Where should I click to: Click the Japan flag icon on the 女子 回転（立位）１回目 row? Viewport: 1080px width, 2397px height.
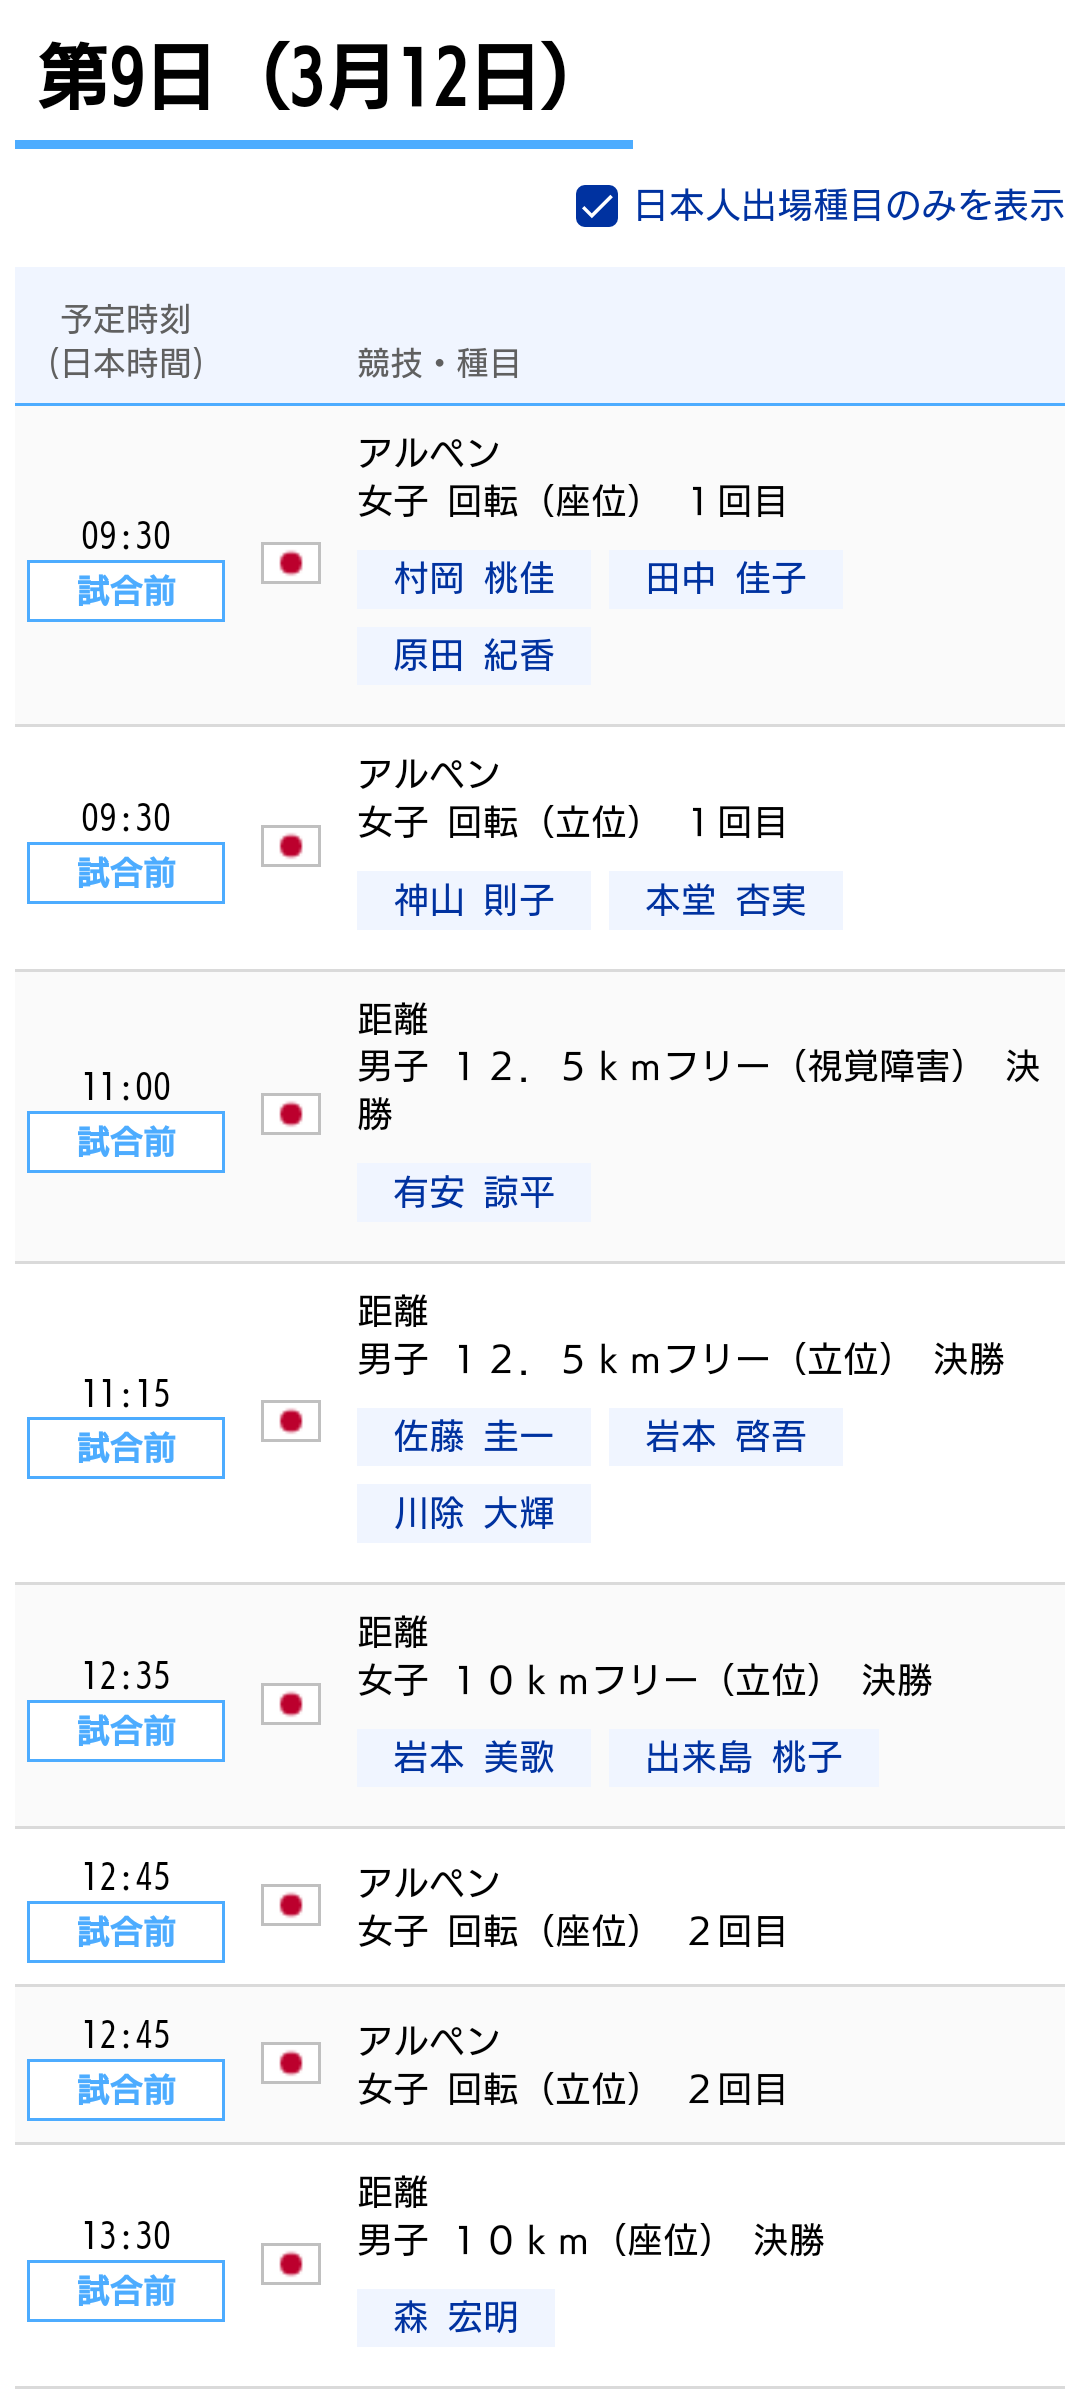point(291,845)
